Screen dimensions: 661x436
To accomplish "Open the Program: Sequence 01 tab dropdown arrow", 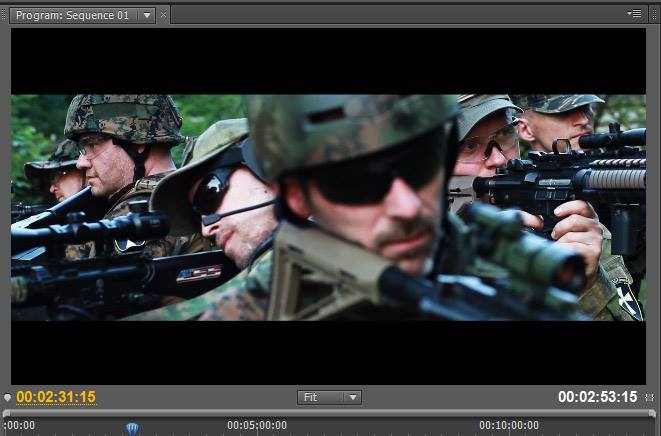I will (147, 16).
